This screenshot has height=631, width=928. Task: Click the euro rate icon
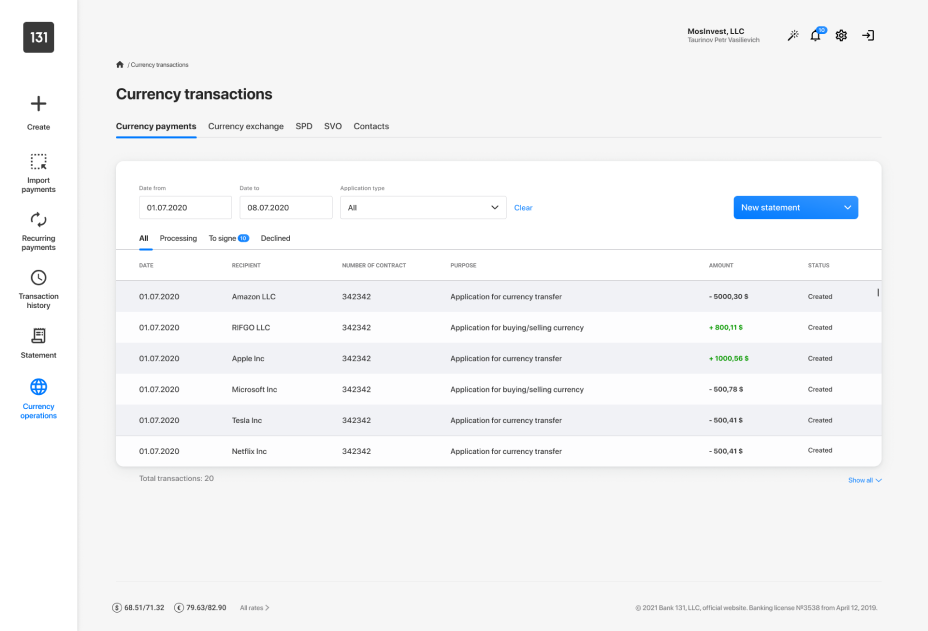coord(179,607)
